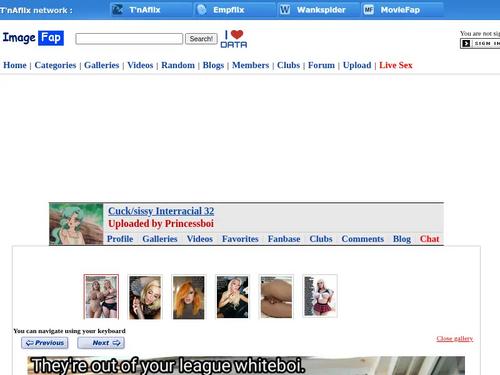Go to the Previous image

coord(45,343)
